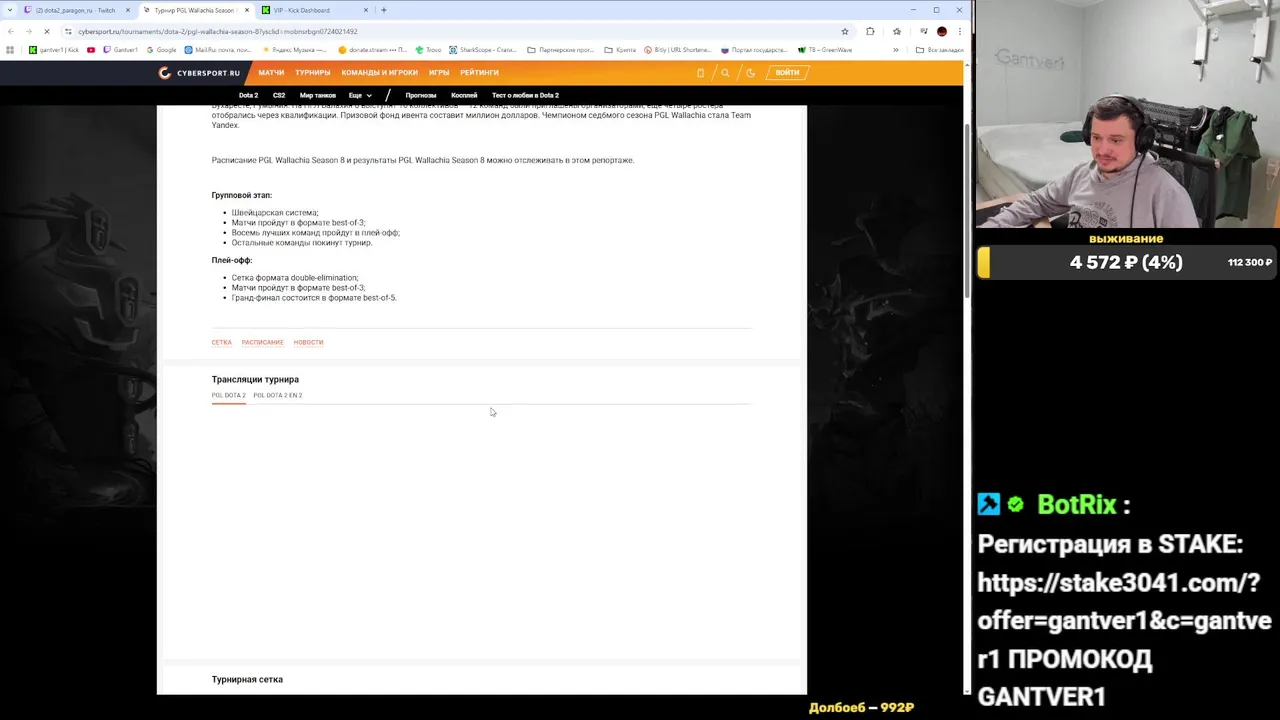Click the Трансляции турнира heading
This screenshot has width=1280, height=720.
(255, 379)
